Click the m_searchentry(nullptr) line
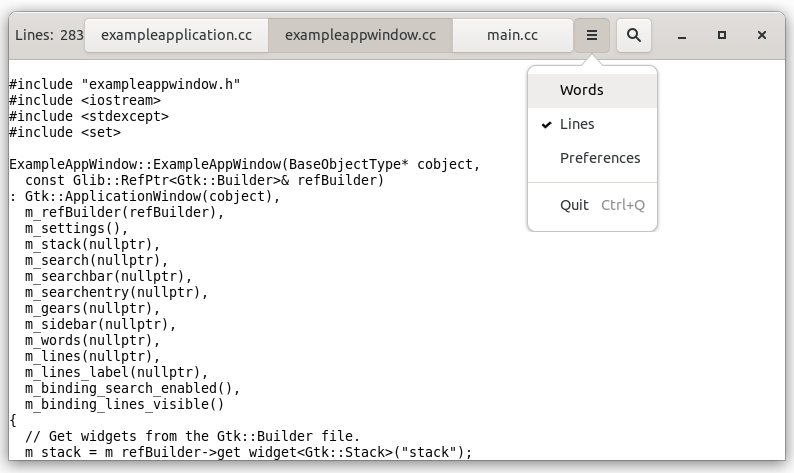Image resolution: width=794 pixels, height=473 pixels. 116,292
